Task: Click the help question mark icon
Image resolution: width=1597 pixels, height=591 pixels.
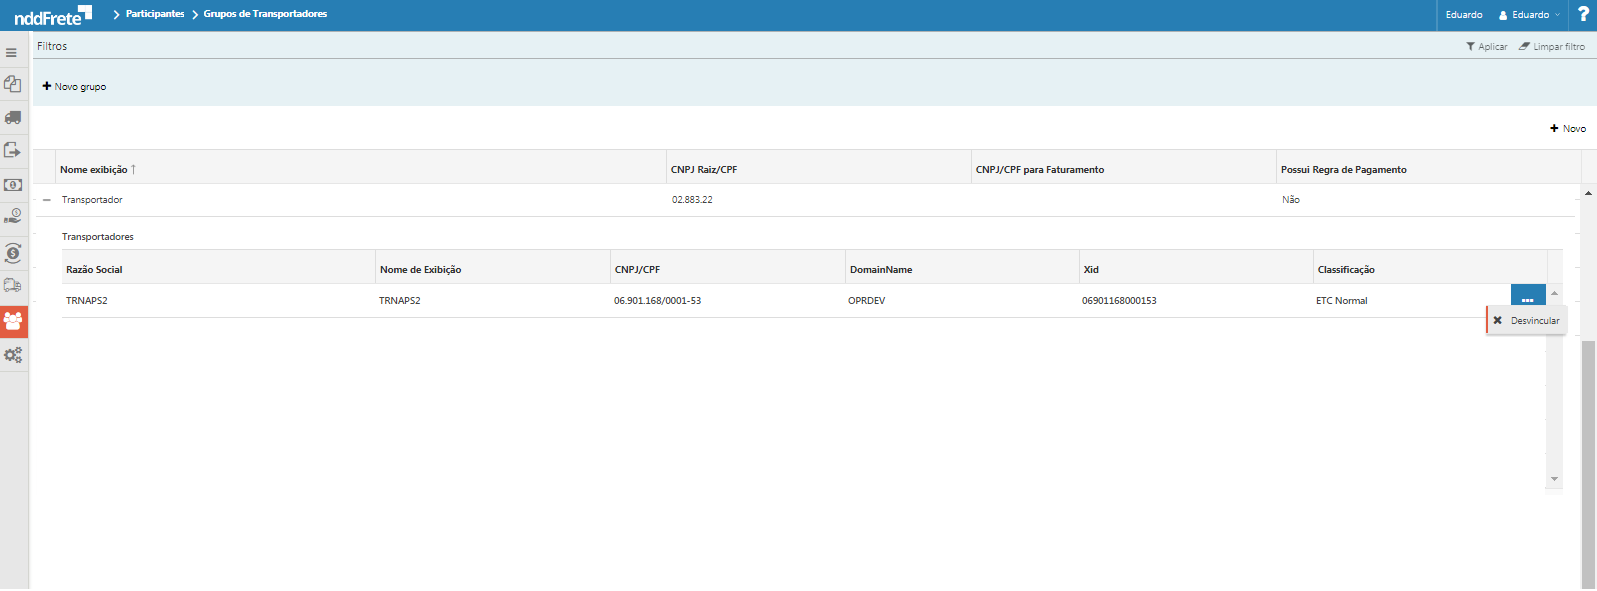Action: click(1582, 14)
